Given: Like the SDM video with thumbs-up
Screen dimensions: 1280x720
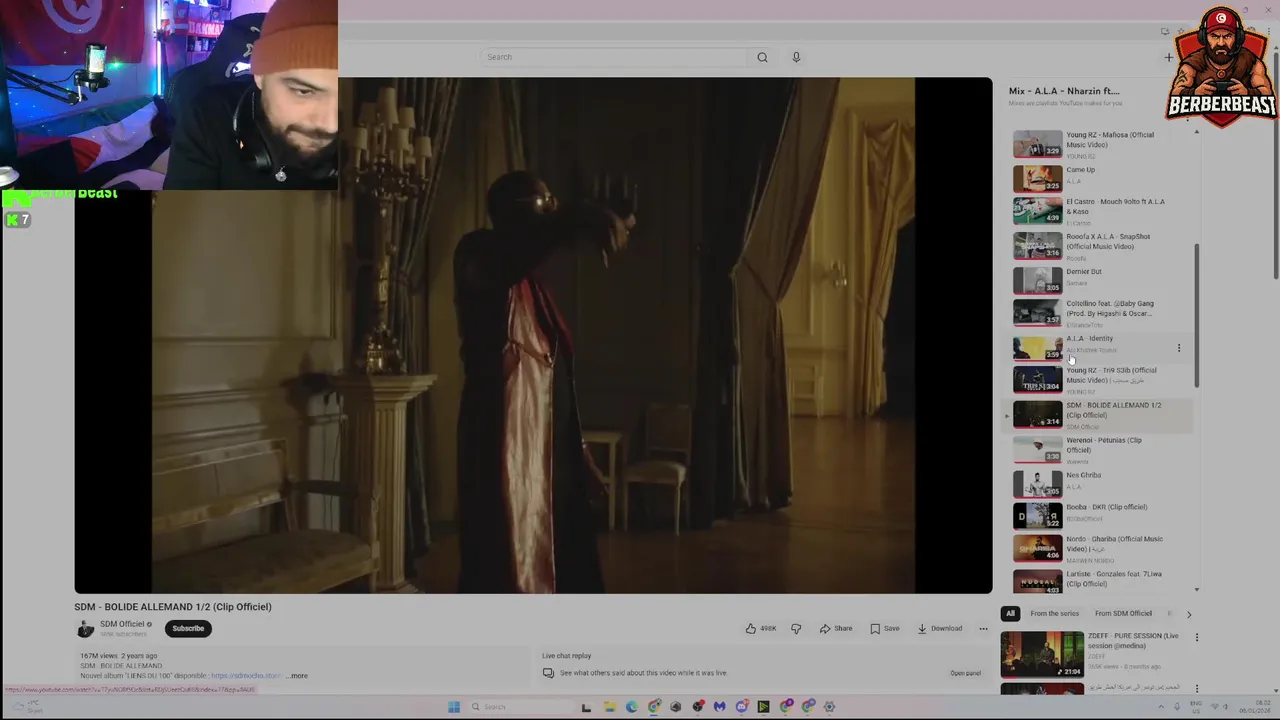Looking at the screenshot, I should [760, 628].
